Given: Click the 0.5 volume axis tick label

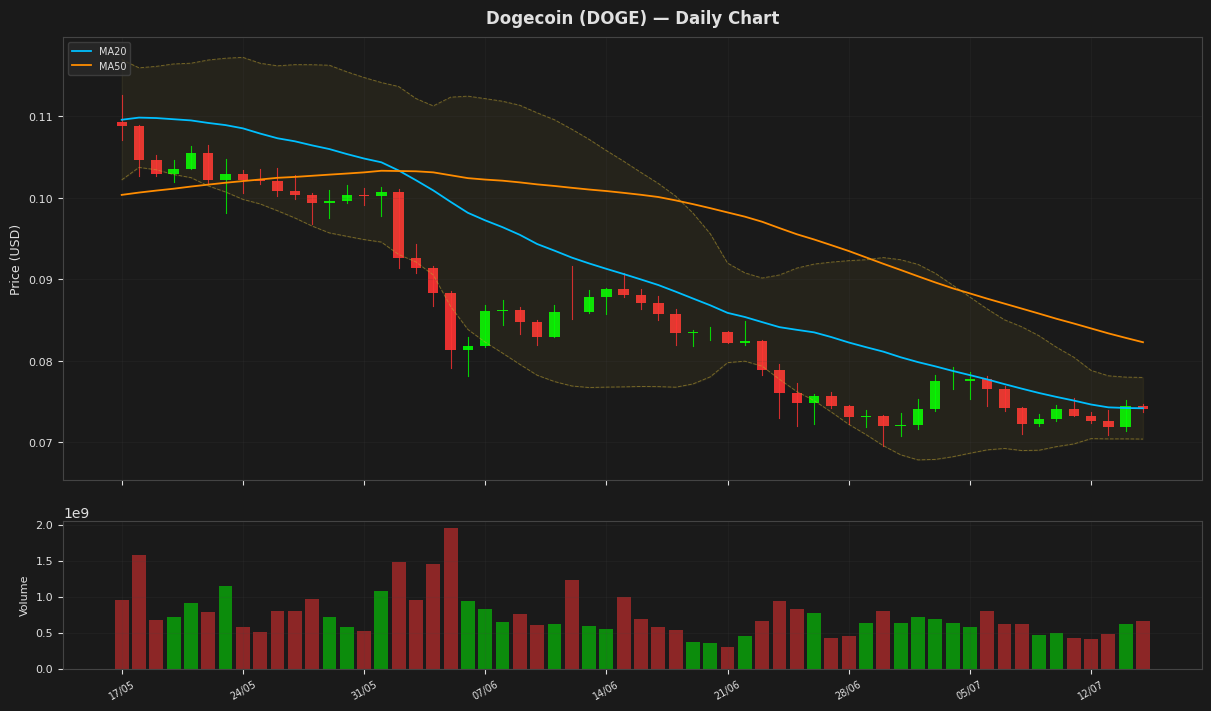Looking at the screenshot, I should click(x=45, y=634).
